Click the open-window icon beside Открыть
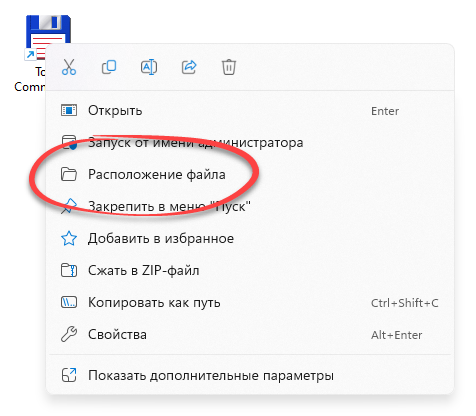The image size is (476, 416). click(x=69, y=110)
